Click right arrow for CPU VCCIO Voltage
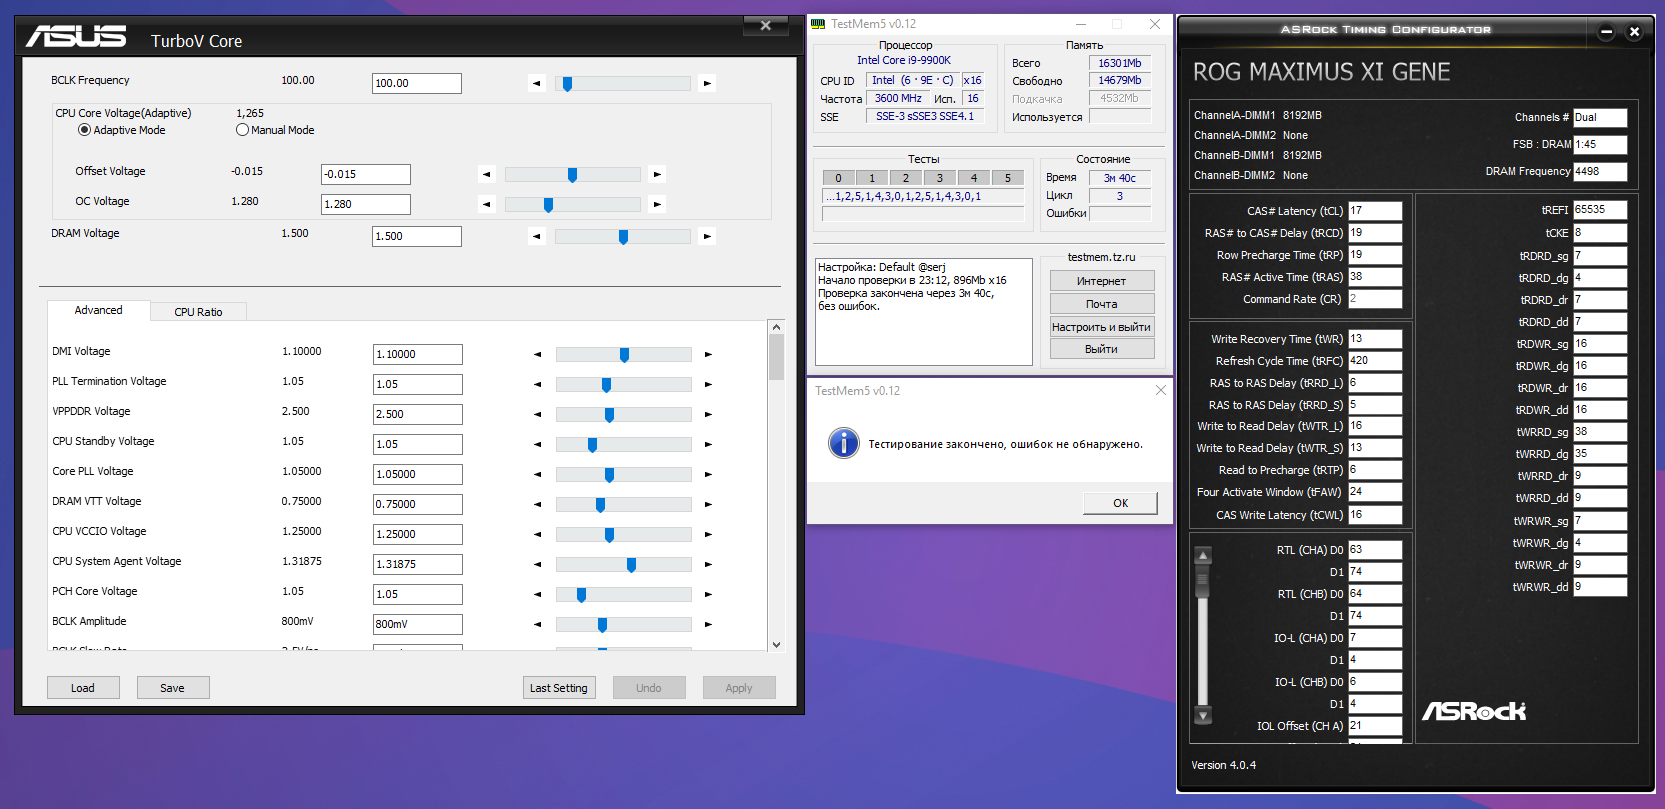 (708, 535)
